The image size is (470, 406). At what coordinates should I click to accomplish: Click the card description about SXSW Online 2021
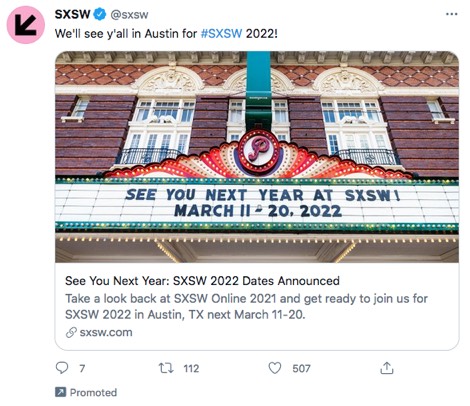246,306
